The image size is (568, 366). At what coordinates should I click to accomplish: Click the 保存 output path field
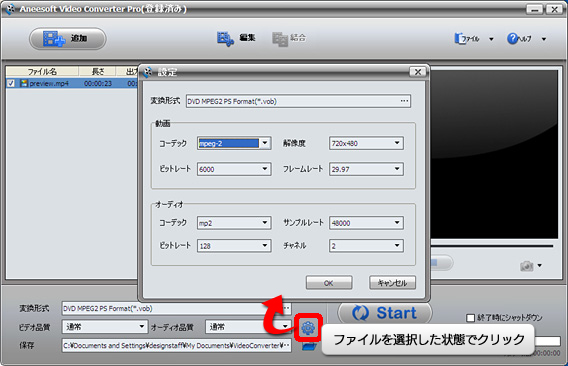coord(176,346)
